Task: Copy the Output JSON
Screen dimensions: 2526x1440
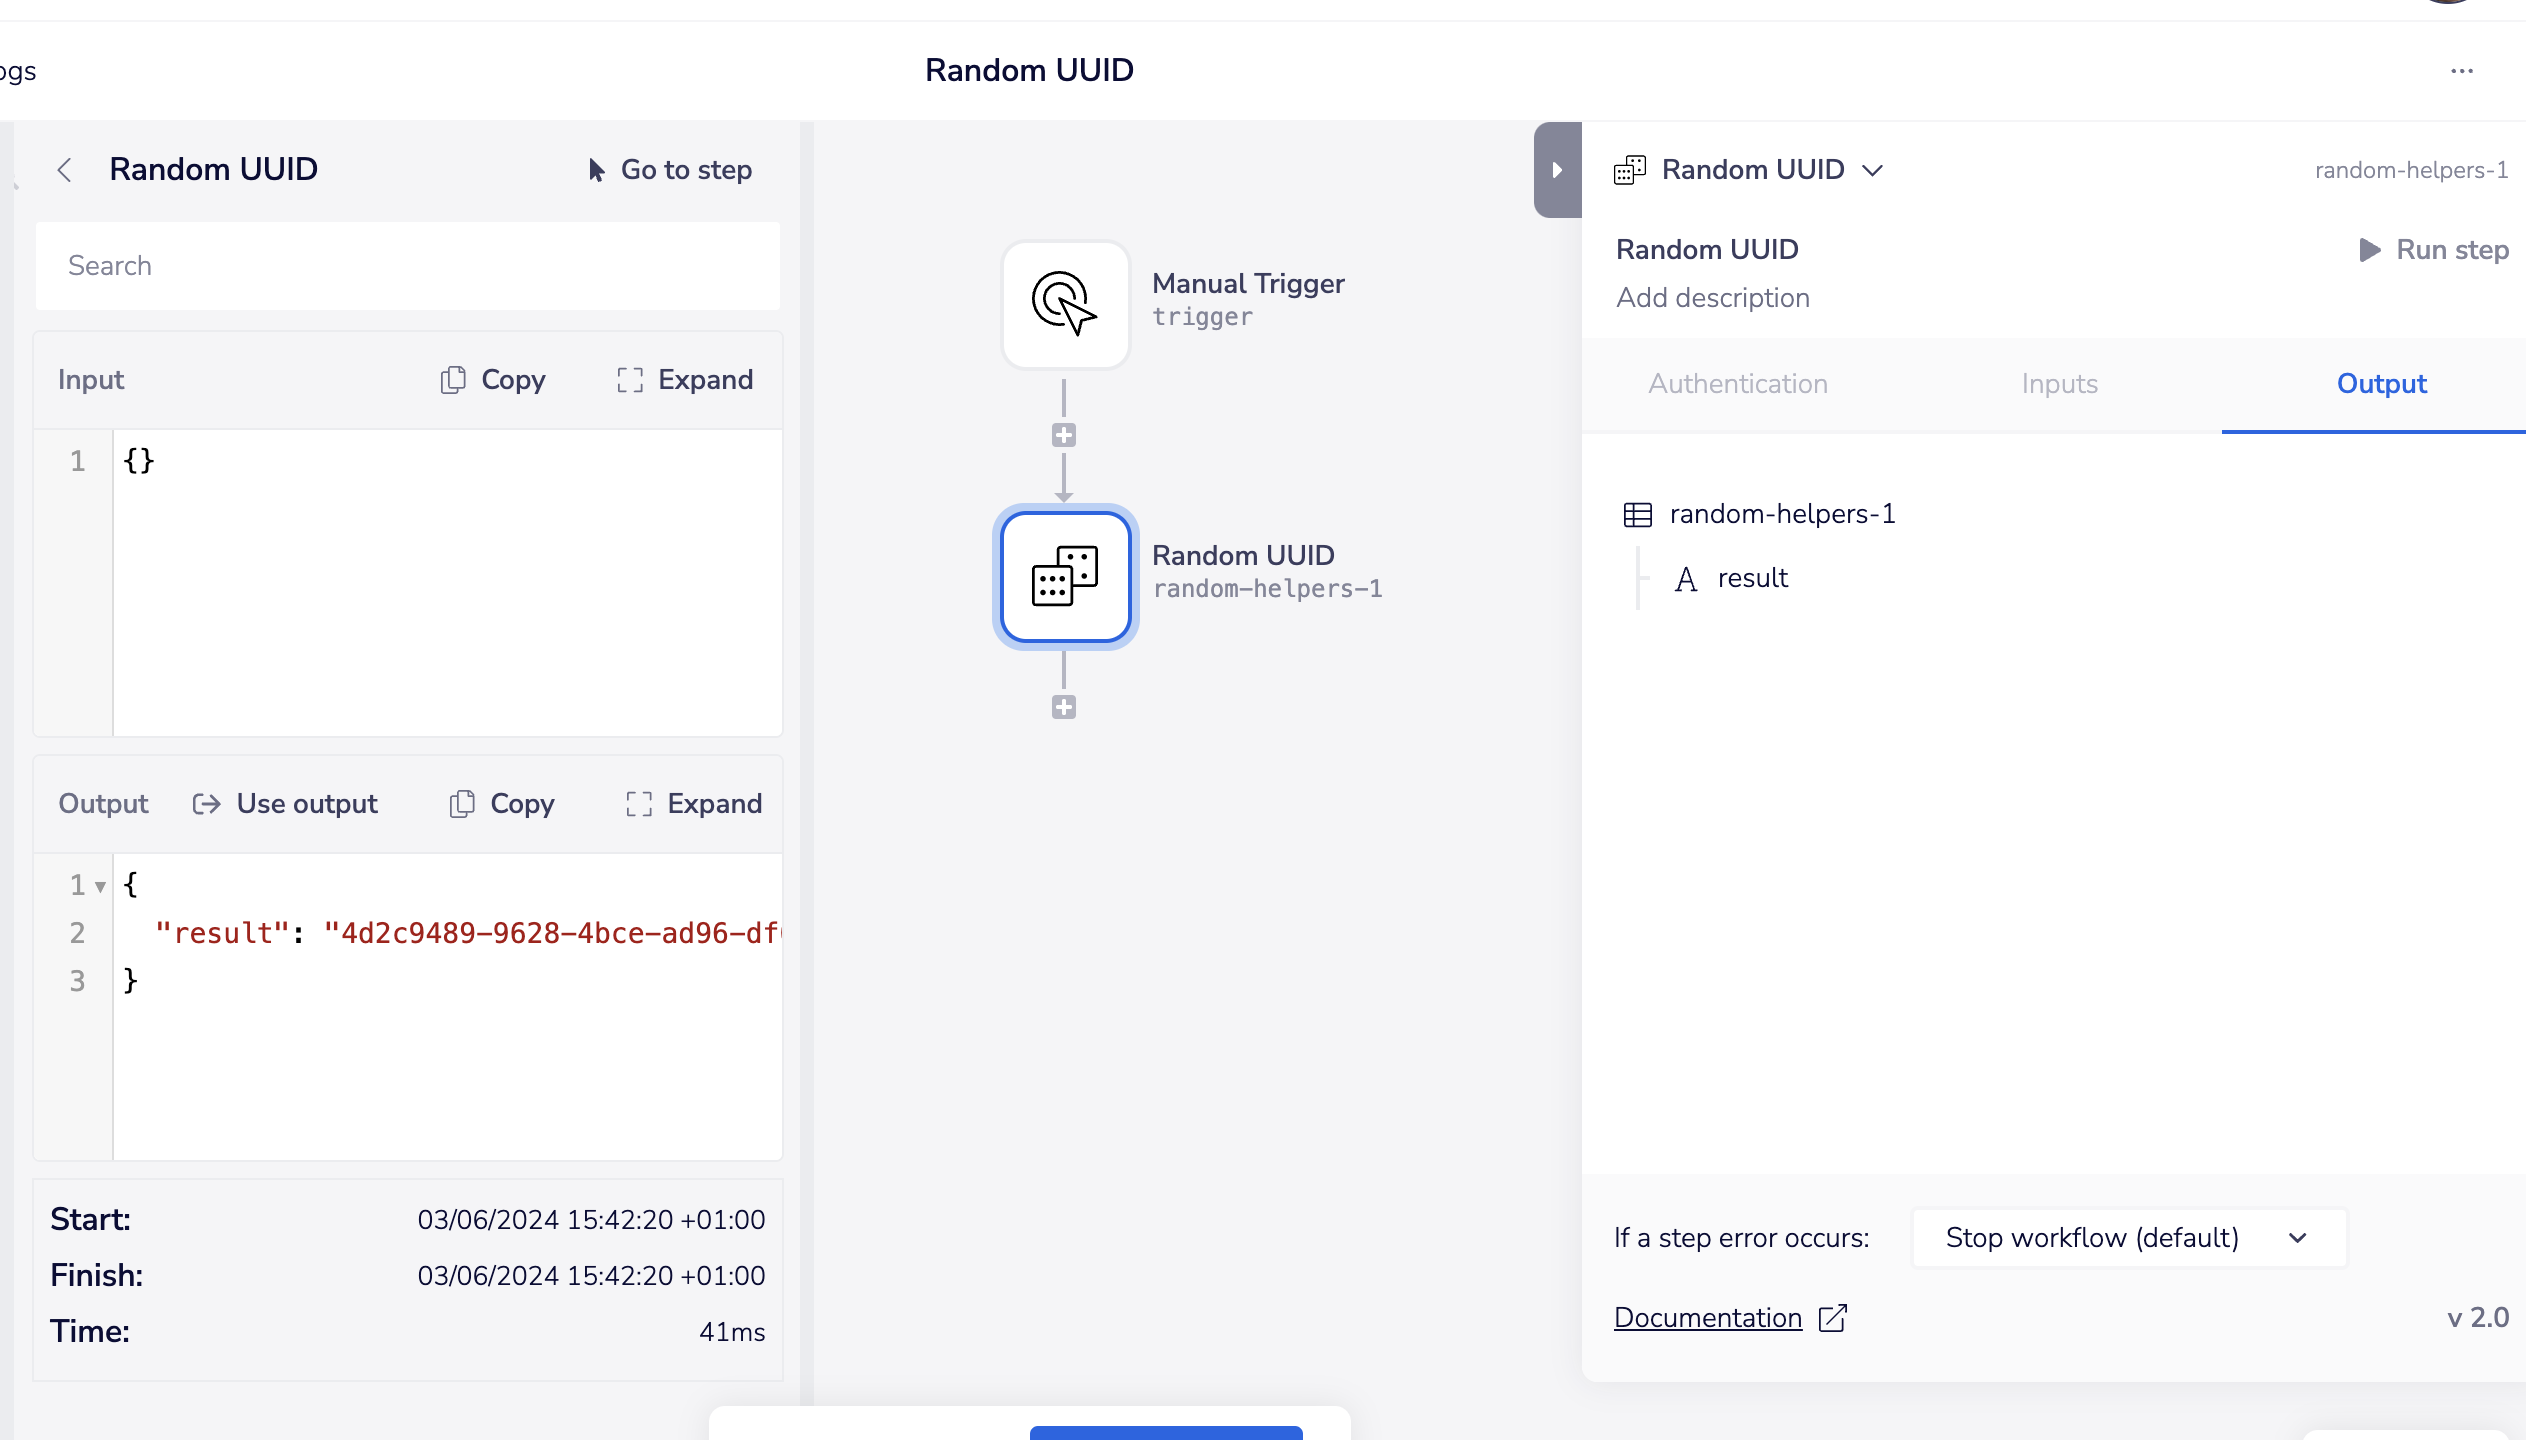Action: 502,804
